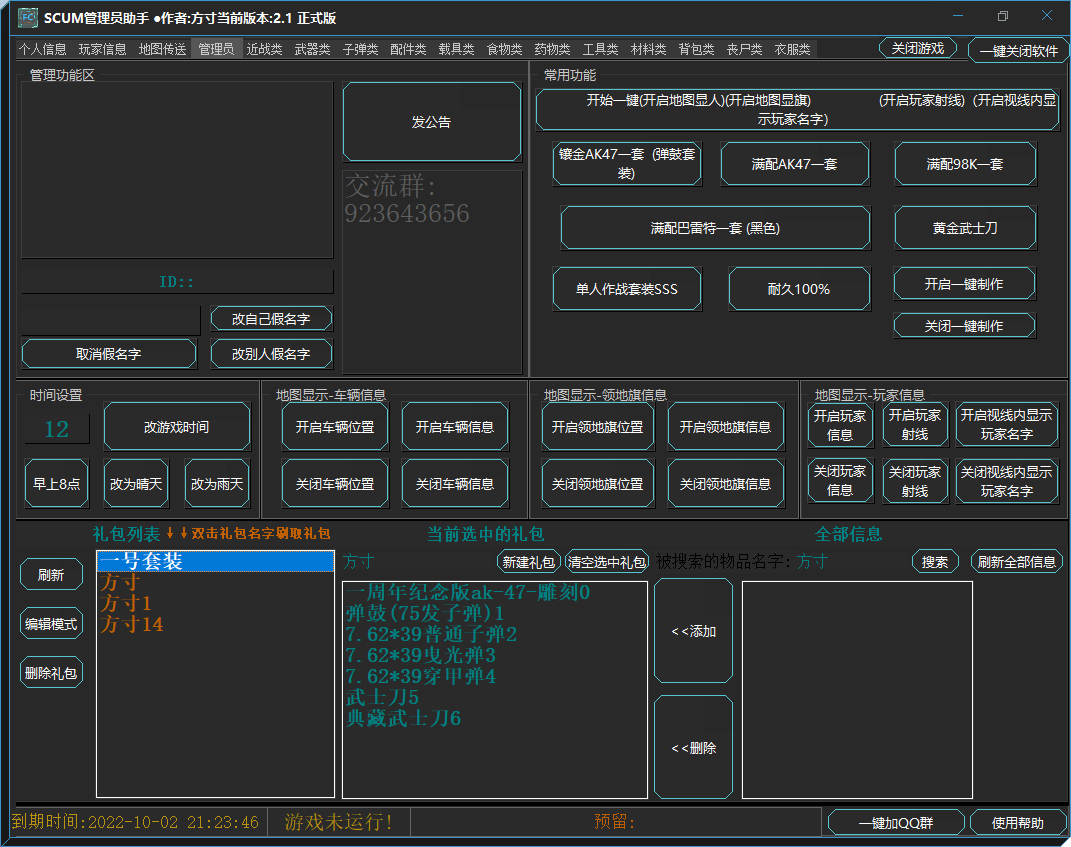1071x847 pixels.
Task: Click the 耐久100% button
Action: pos(799,289)
